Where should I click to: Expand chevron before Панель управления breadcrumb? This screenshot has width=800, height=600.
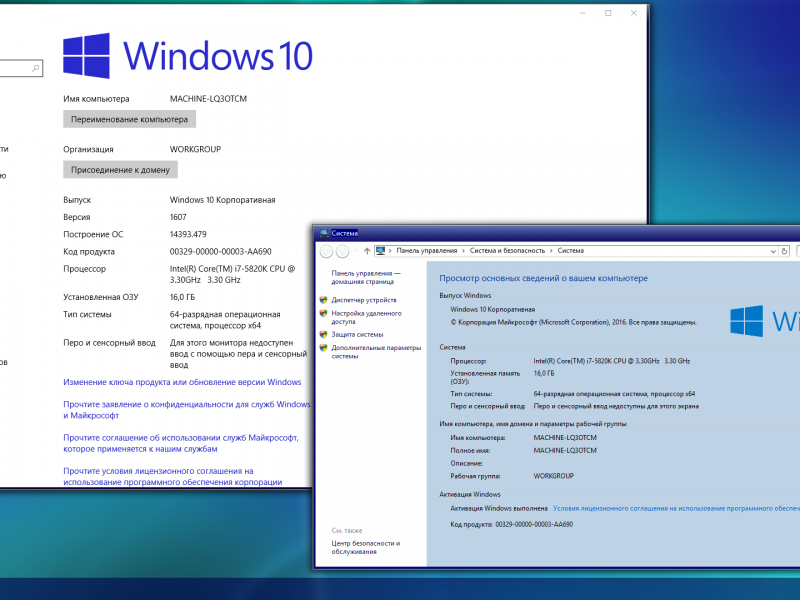390,251
